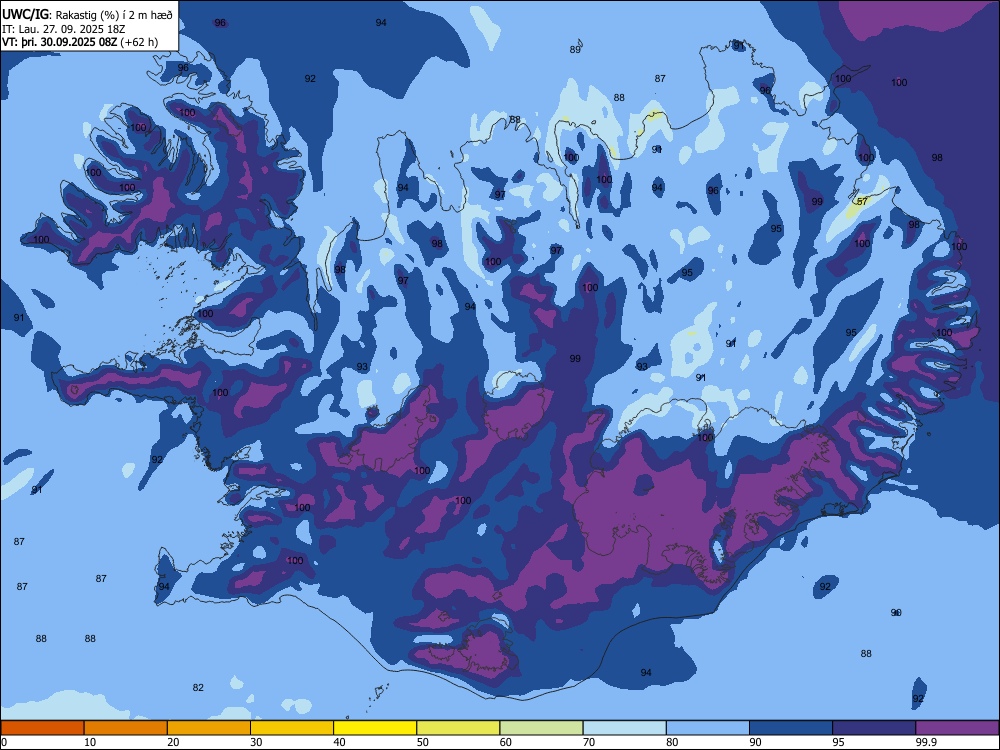Image resolution: width=1000 pixels, height=750 pixels.
Task: Click the legend tick label '30'
Action: [256, 742]
